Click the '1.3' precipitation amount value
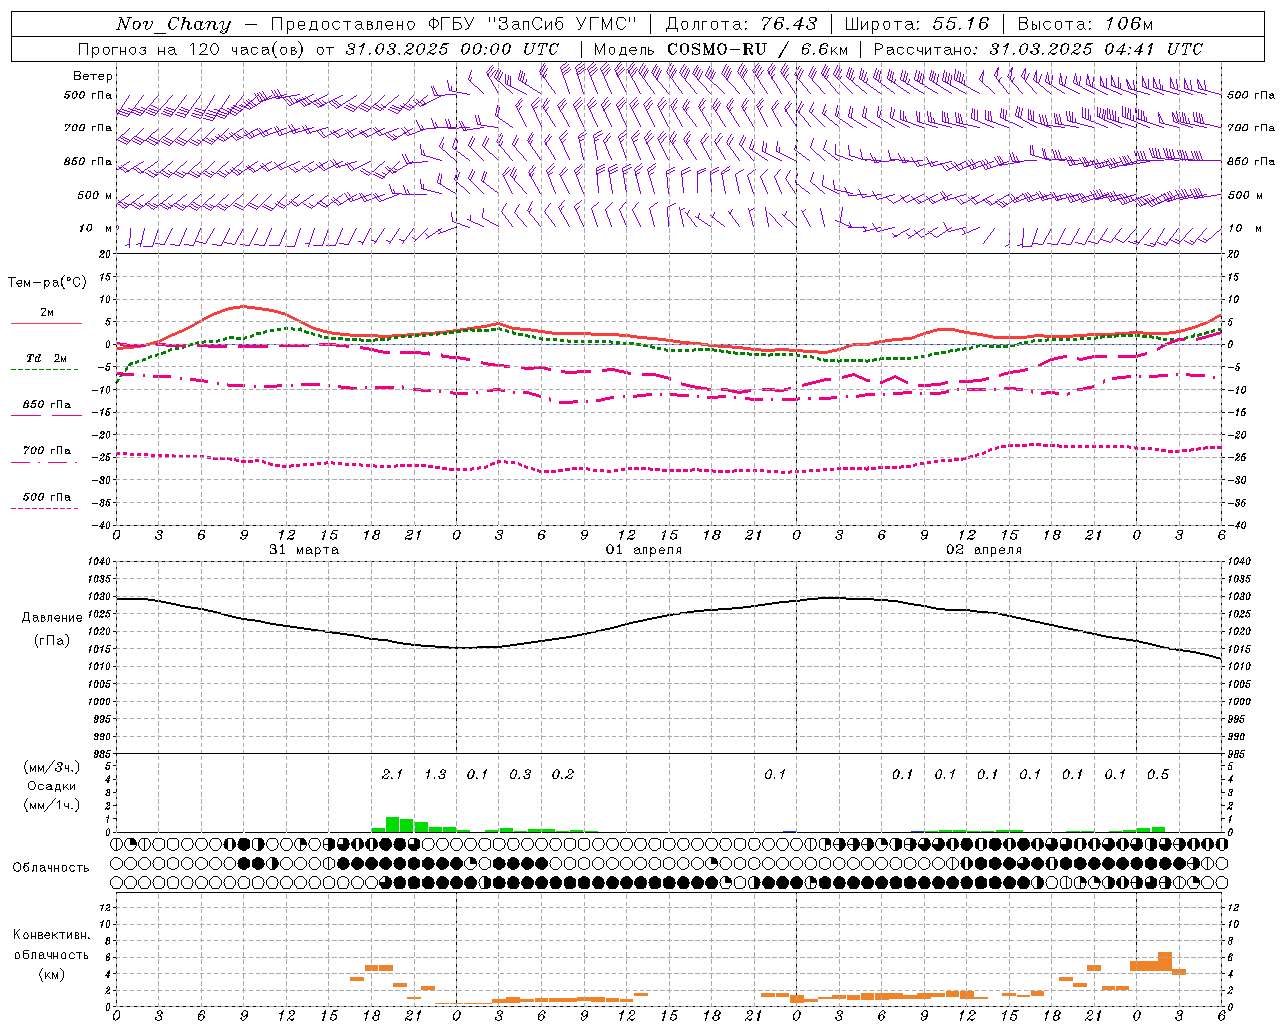 pyautogui.click(x=435, y=774)
